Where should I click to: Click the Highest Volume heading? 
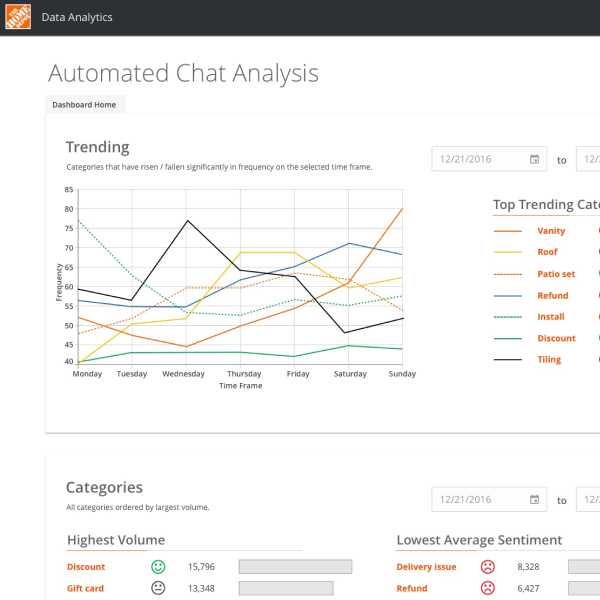click(x=116, y=540)
